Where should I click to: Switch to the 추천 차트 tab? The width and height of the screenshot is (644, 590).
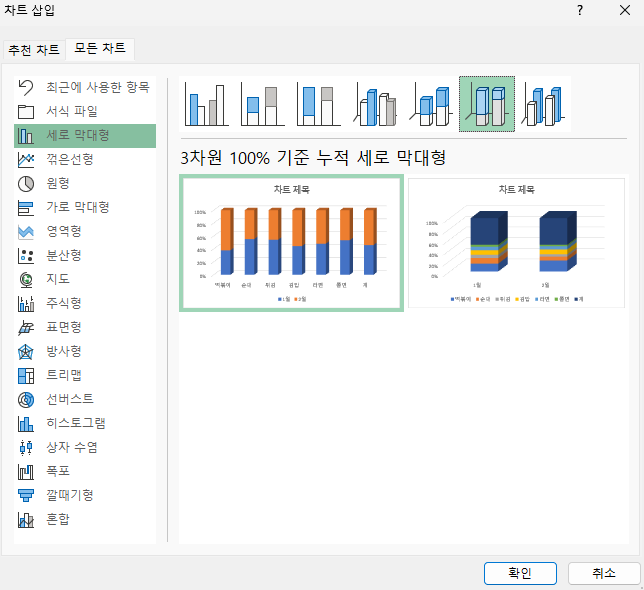pyautogui.click(x=34, y=50)
